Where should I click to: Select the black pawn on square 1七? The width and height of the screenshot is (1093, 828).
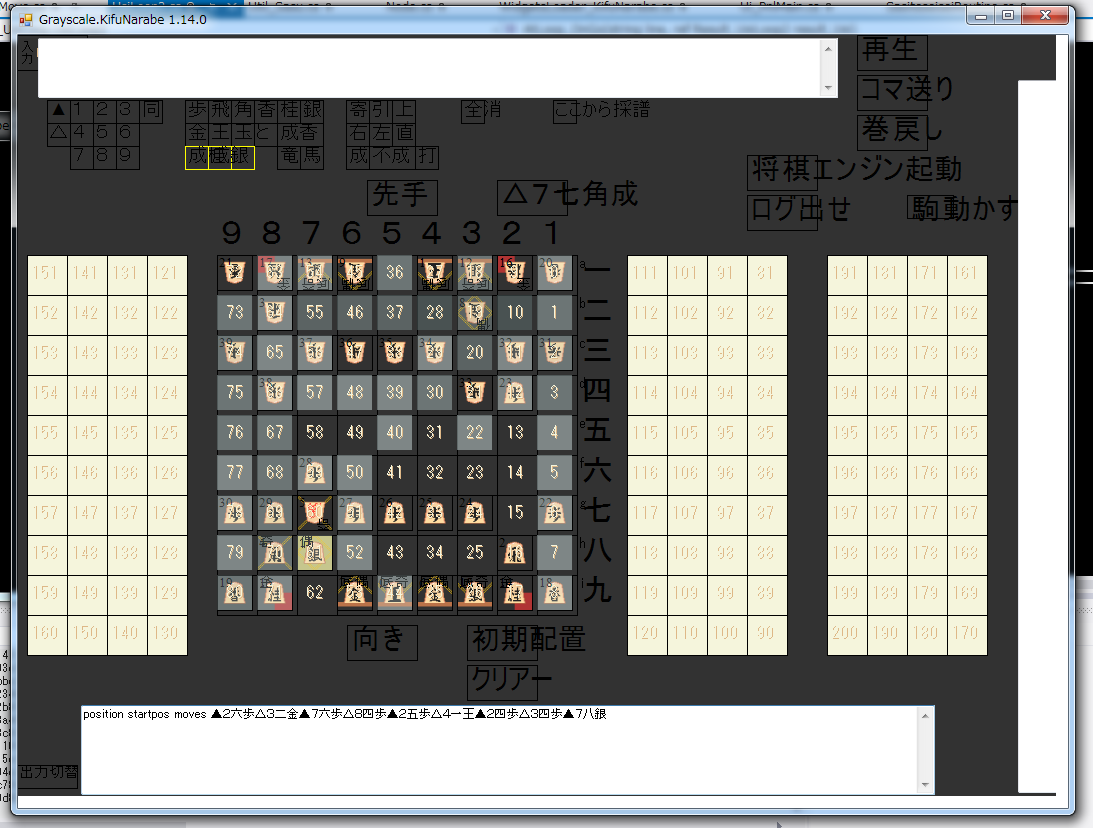[x=555, y=513]
